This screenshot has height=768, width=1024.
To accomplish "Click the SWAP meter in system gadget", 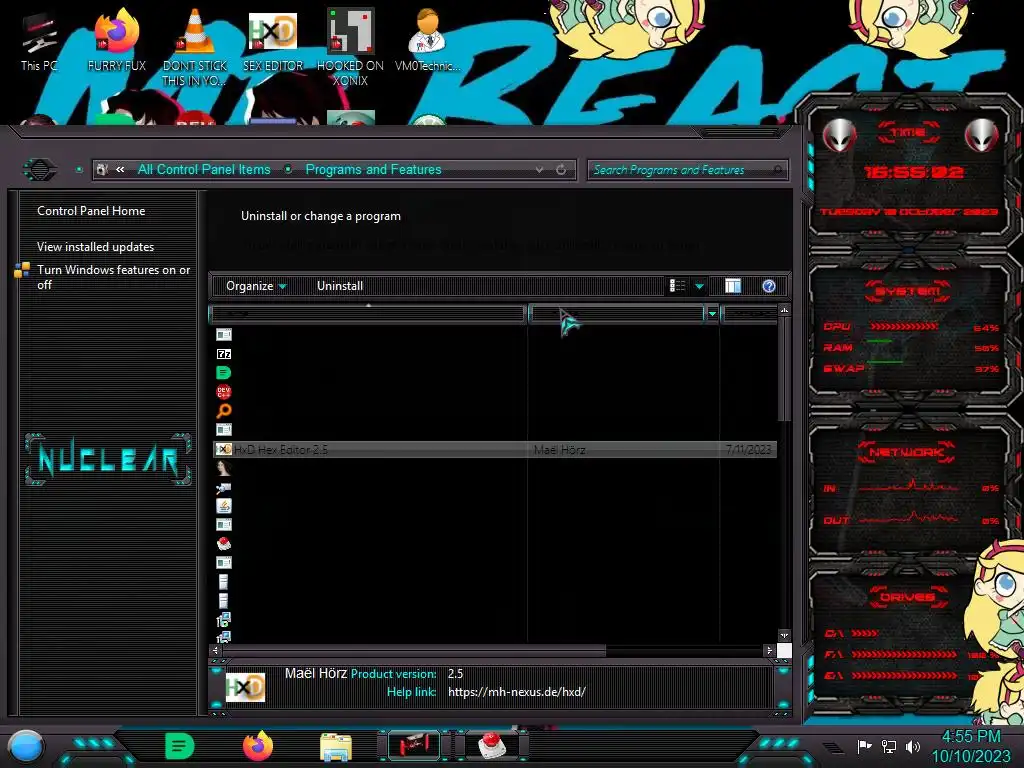I will tap(910, 368).
